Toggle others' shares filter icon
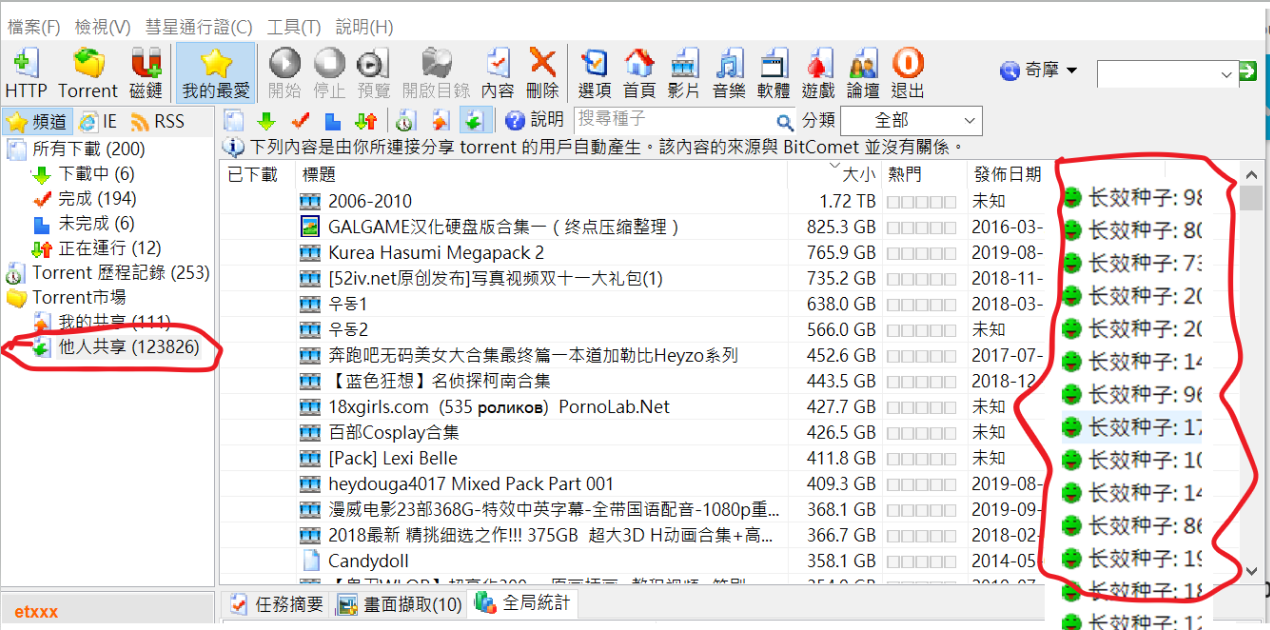Screen dimensions: 1270x630 click(474, 121)
